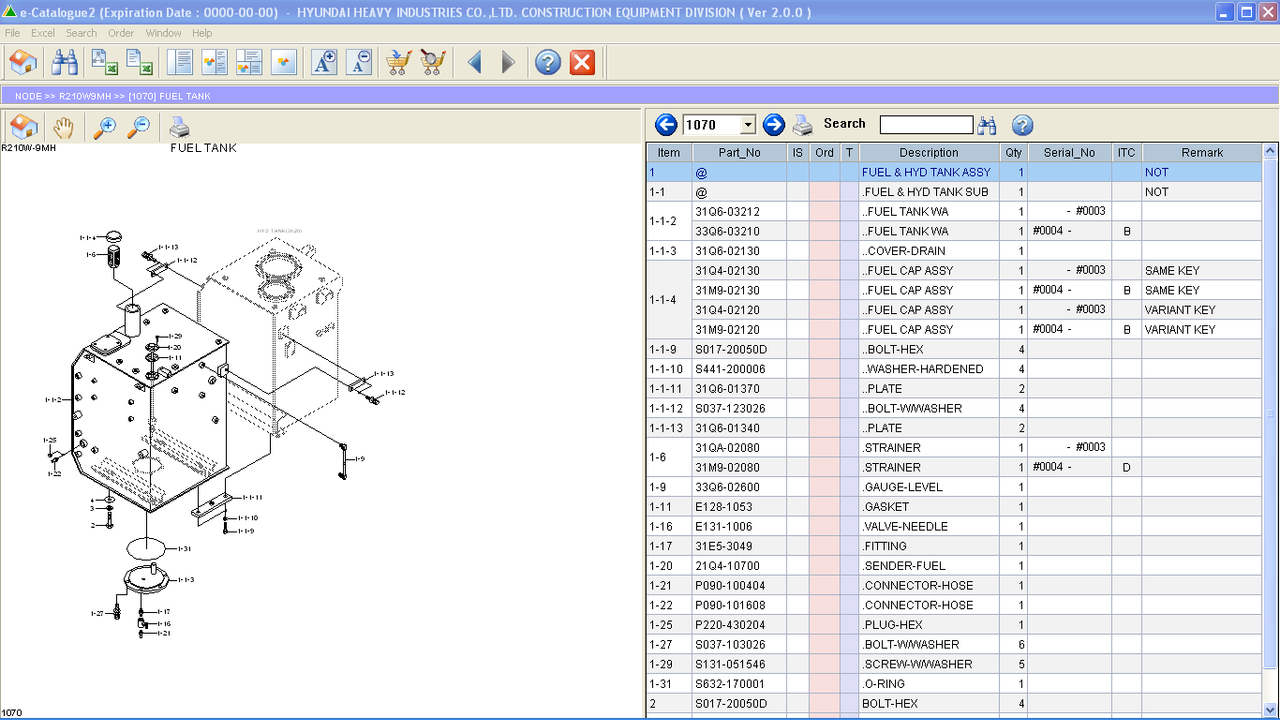Open help from the main toolbar question icon
This screenshot has height=720, width=1280.
pyautogui.click(x=548, y=63)
